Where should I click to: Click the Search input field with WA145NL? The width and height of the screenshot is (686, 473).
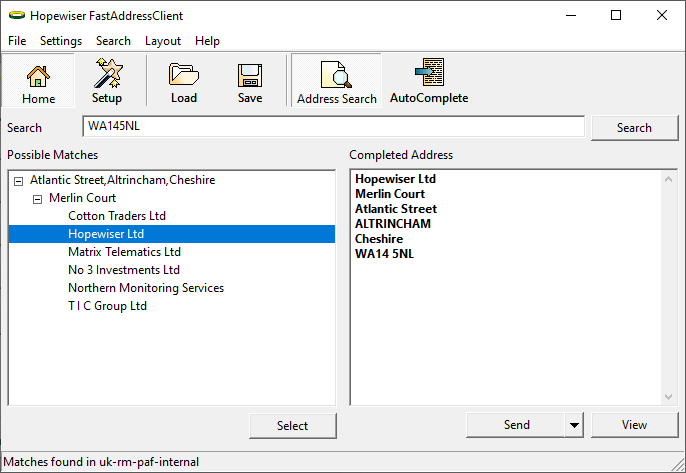[x=333, y=126]
